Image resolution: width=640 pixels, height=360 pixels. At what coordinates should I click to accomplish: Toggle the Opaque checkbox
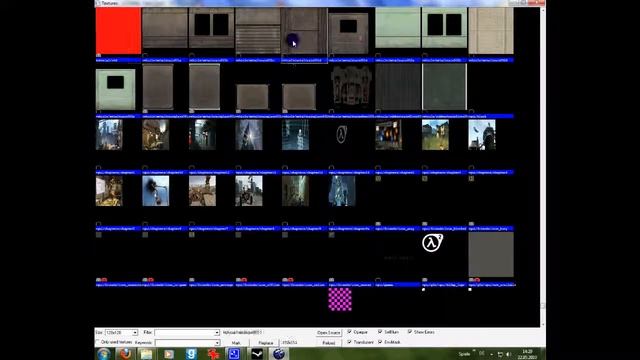[x=349, y=332]
